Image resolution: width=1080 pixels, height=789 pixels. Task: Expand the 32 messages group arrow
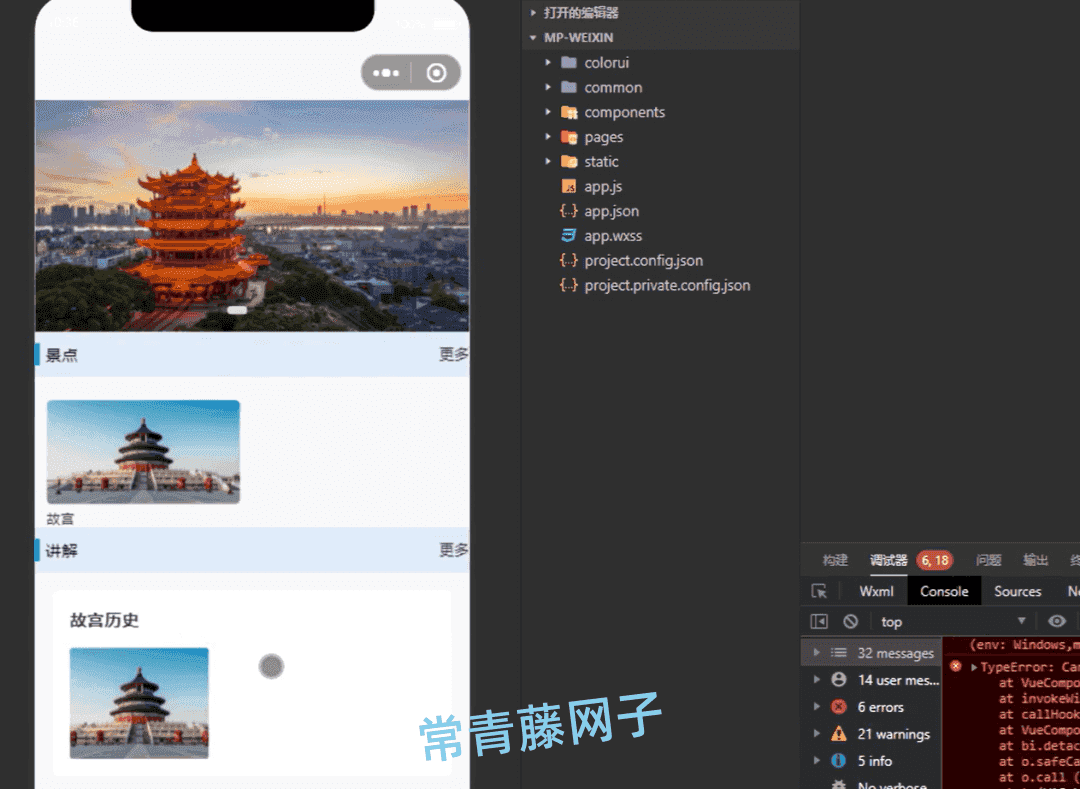click(816, 653)
